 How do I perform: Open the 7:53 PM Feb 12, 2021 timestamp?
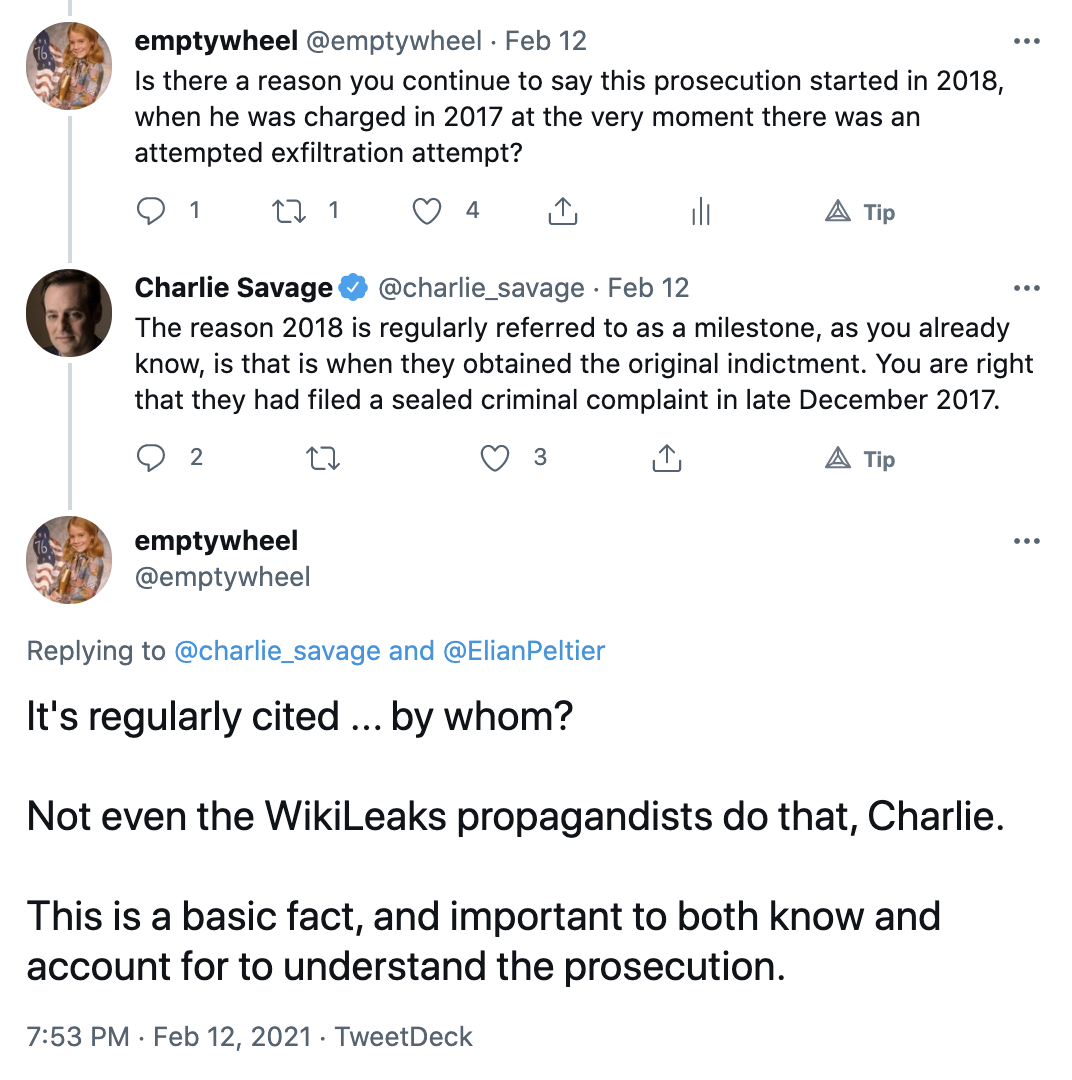coord(169,1037)
